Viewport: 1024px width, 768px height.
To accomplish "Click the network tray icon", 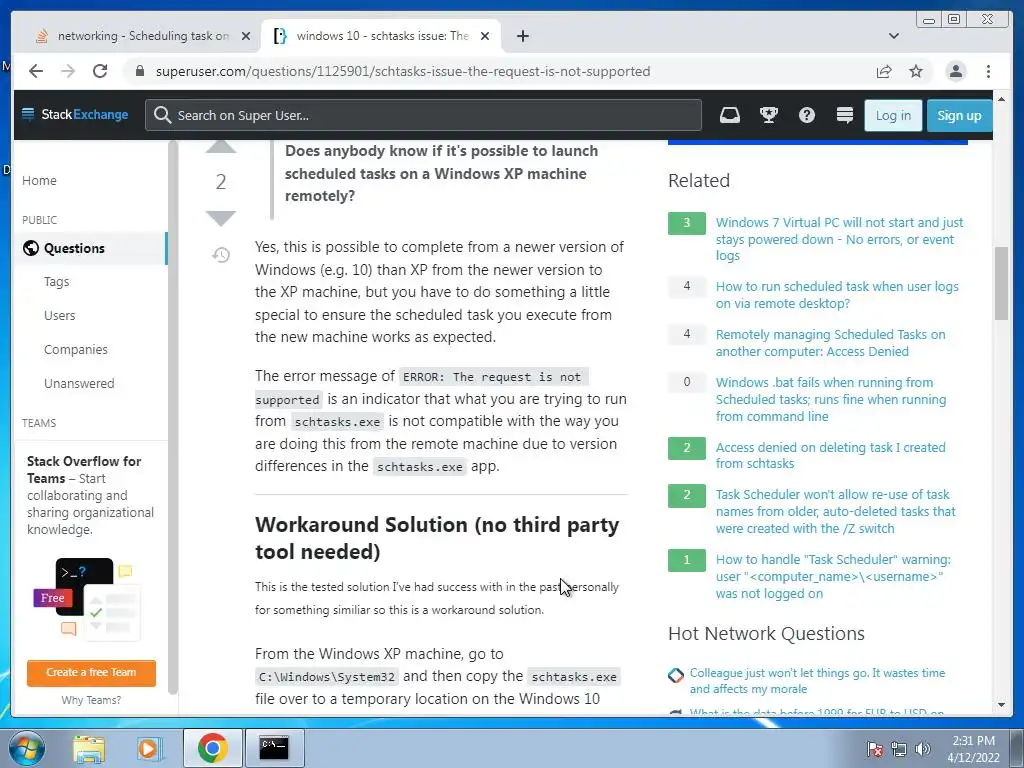I will click(x=899, y=749).
